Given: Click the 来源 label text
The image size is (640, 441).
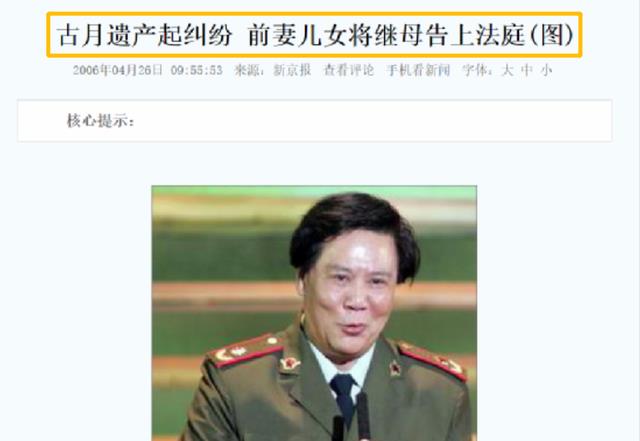Looking at the screenshot, I should click(x=249, y=70).
